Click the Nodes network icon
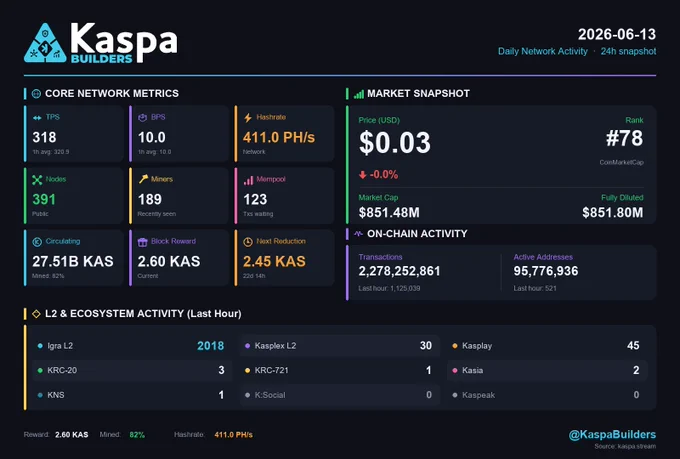 (37, 180)
